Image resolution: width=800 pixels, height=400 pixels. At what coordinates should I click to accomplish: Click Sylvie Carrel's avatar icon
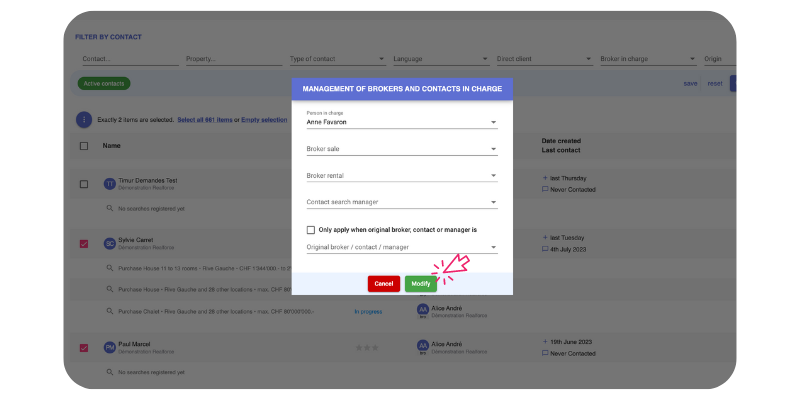tap(110, 243)
